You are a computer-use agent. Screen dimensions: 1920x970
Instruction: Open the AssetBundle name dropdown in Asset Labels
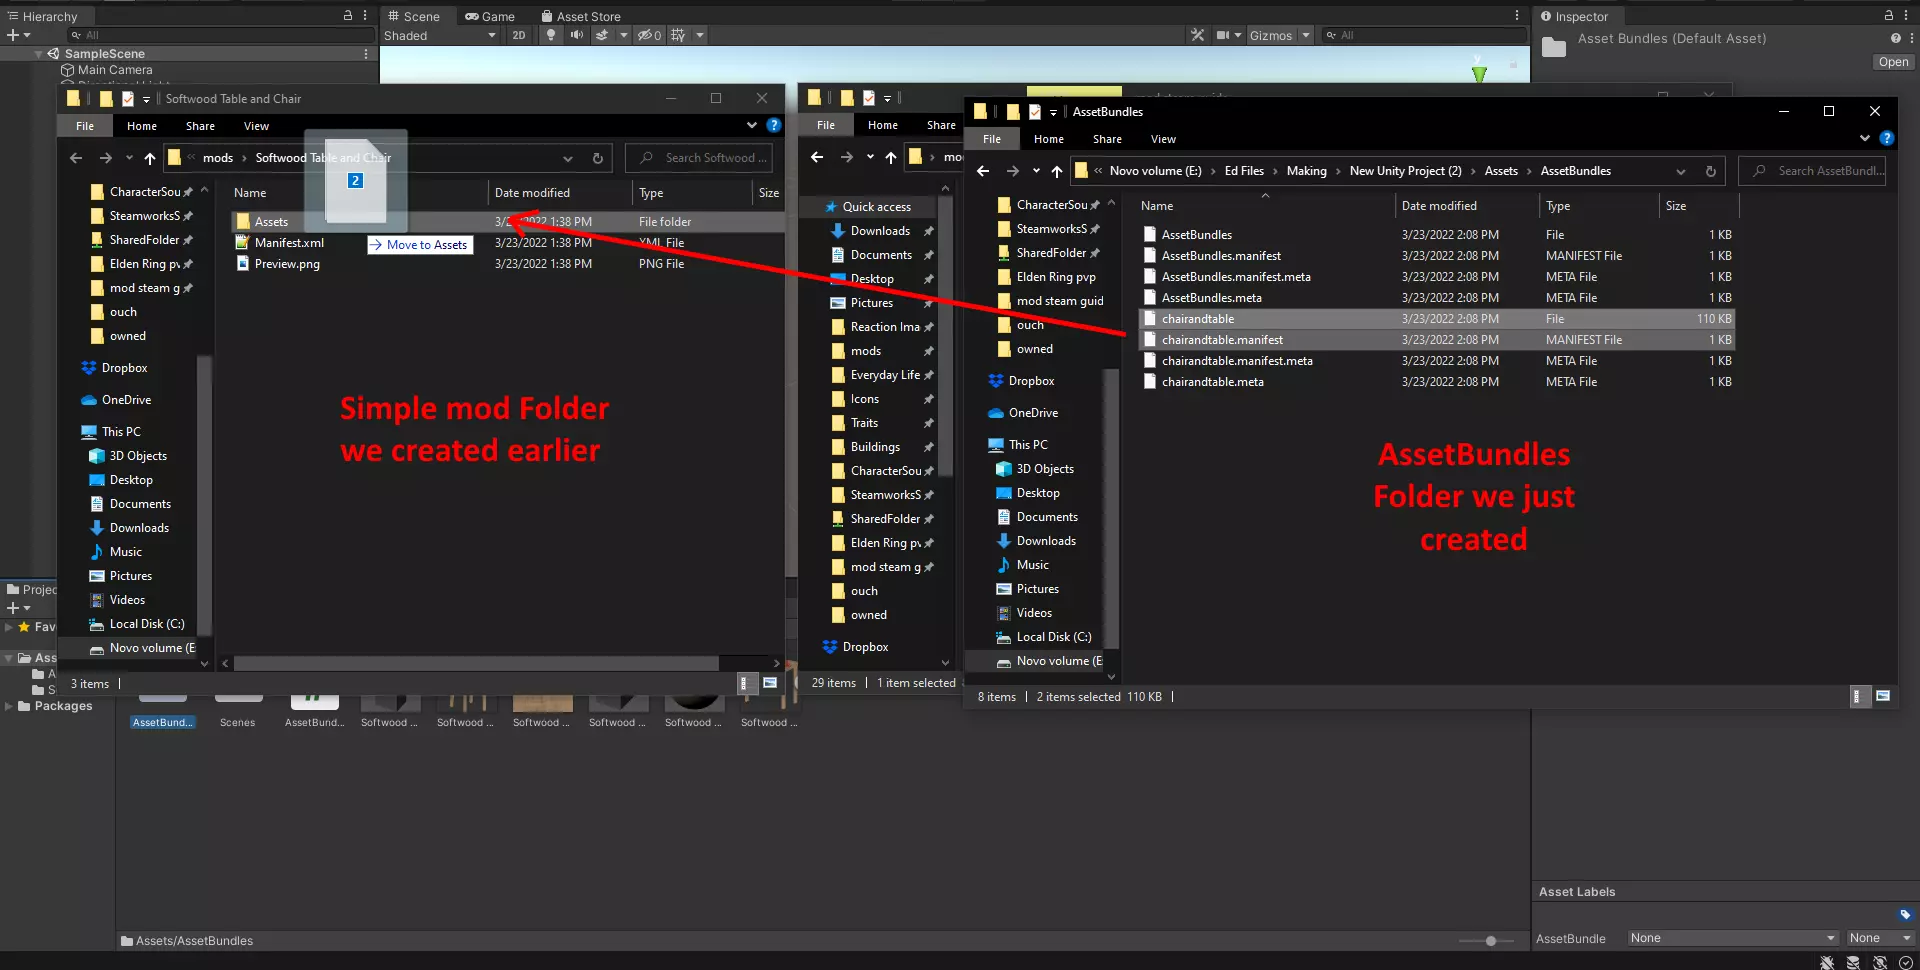click(x=1733, y=938)
